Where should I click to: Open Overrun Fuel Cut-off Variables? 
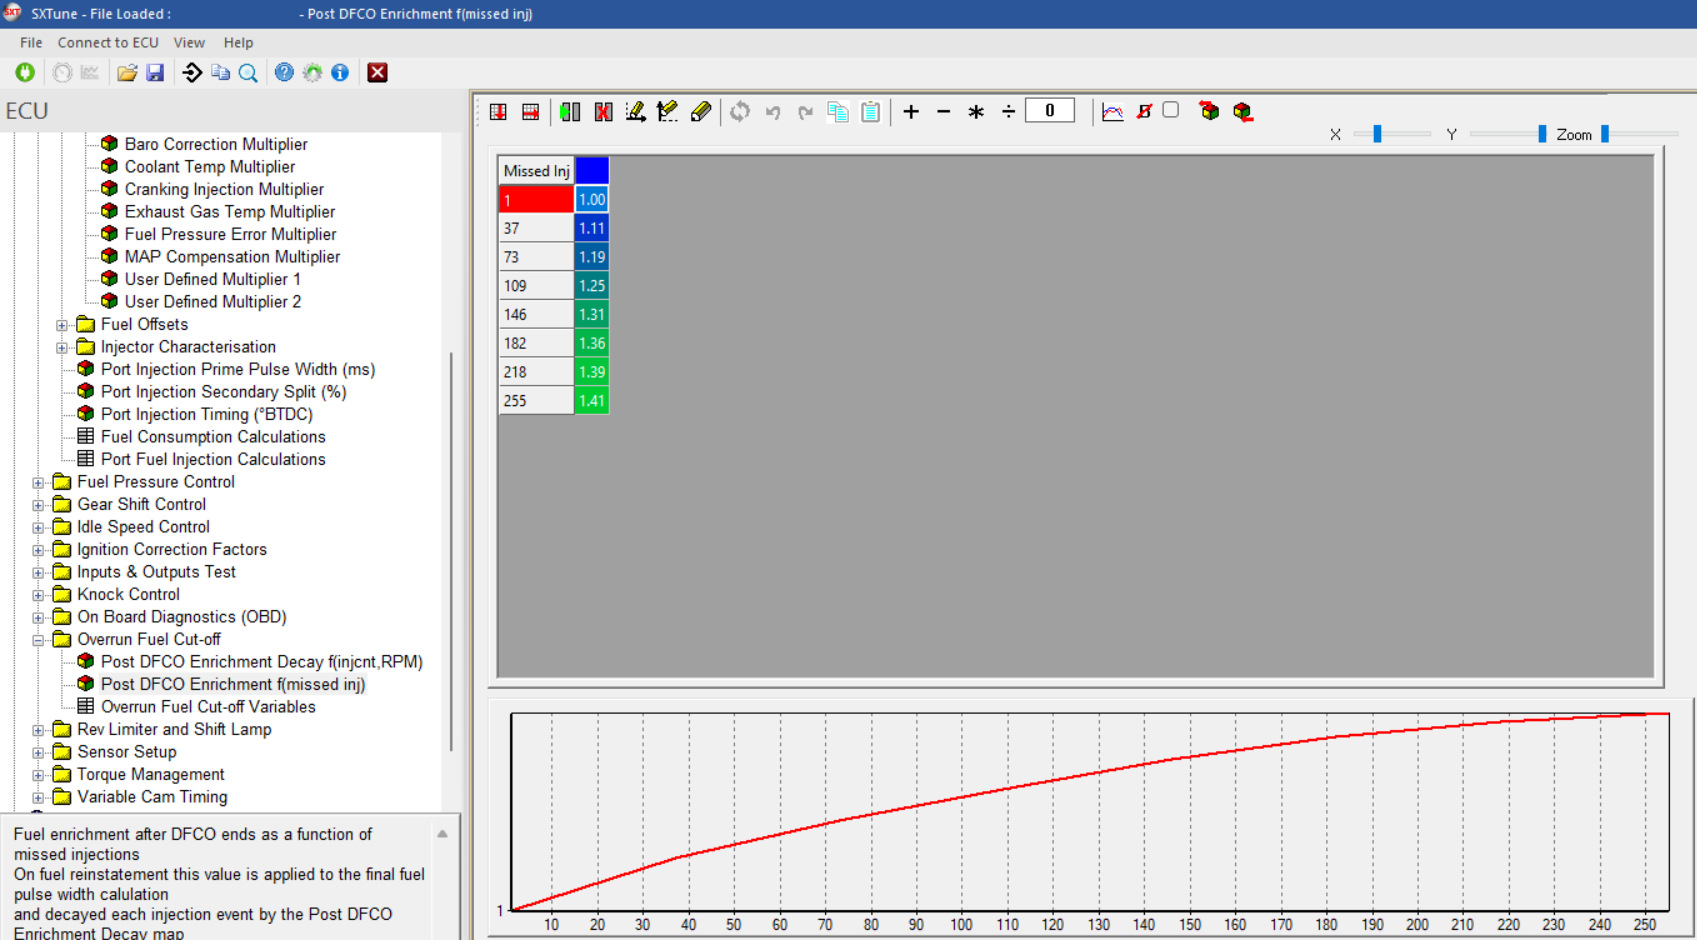[208, 707]
